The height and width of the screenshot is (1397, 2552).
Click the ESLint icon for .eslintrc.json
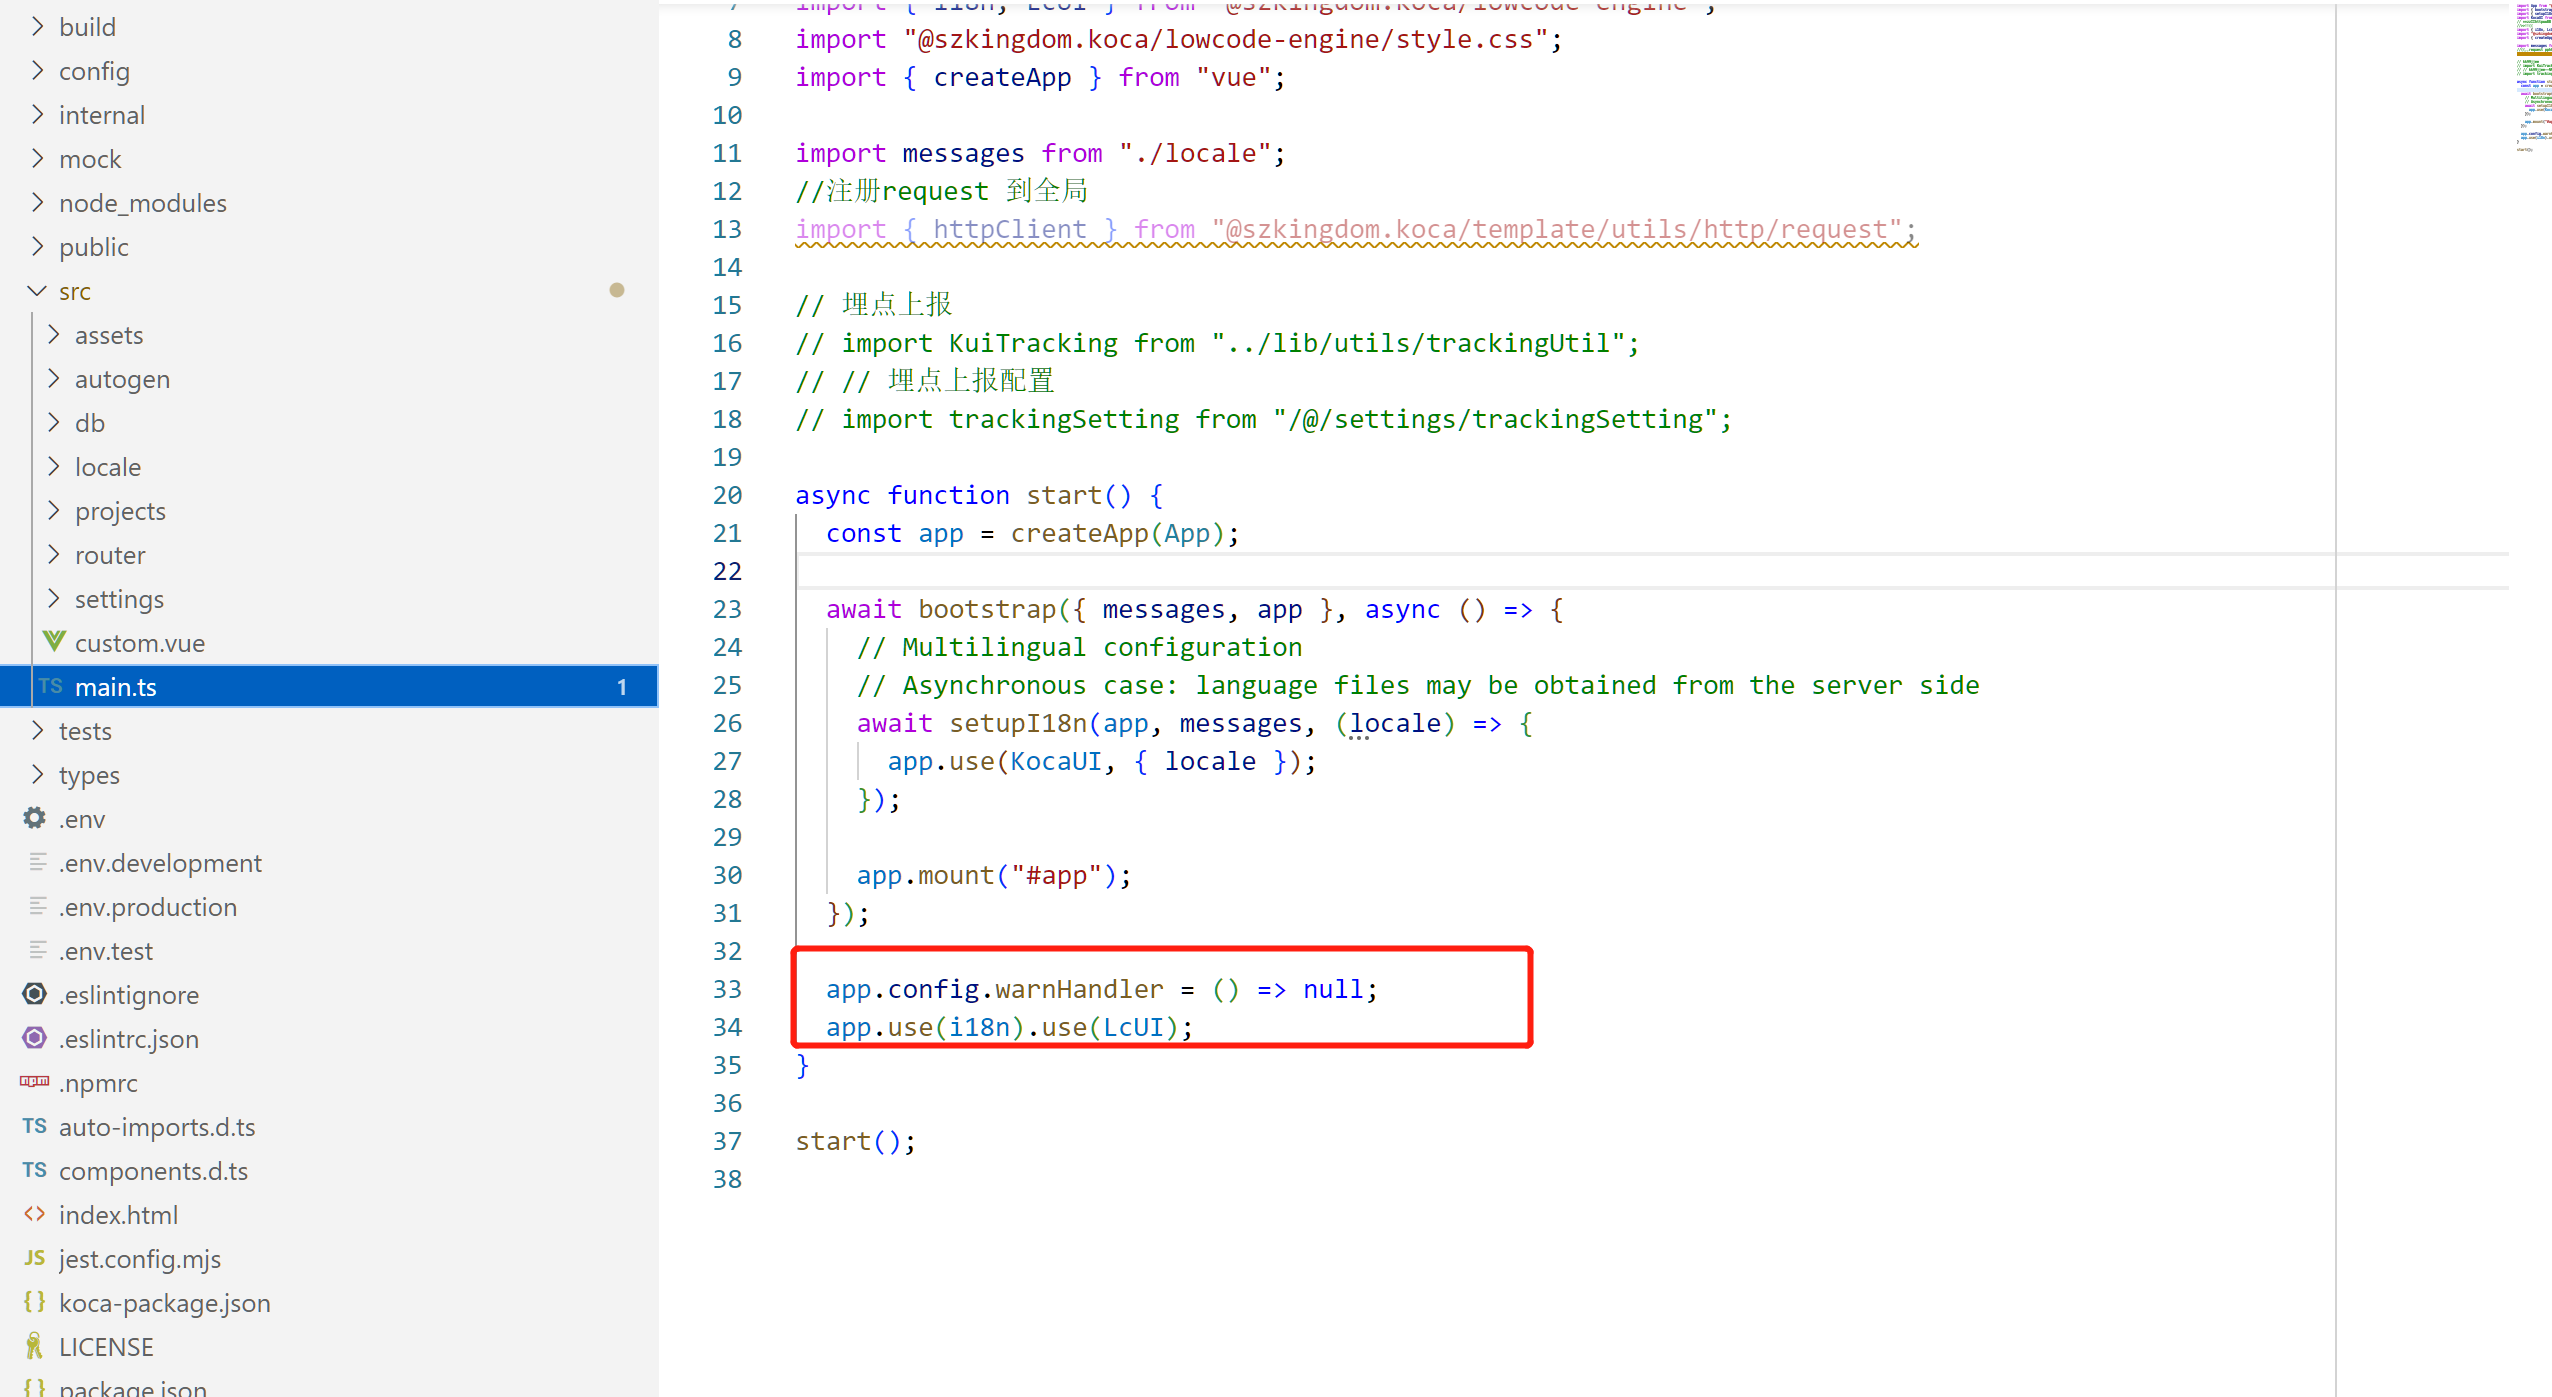35,1038
